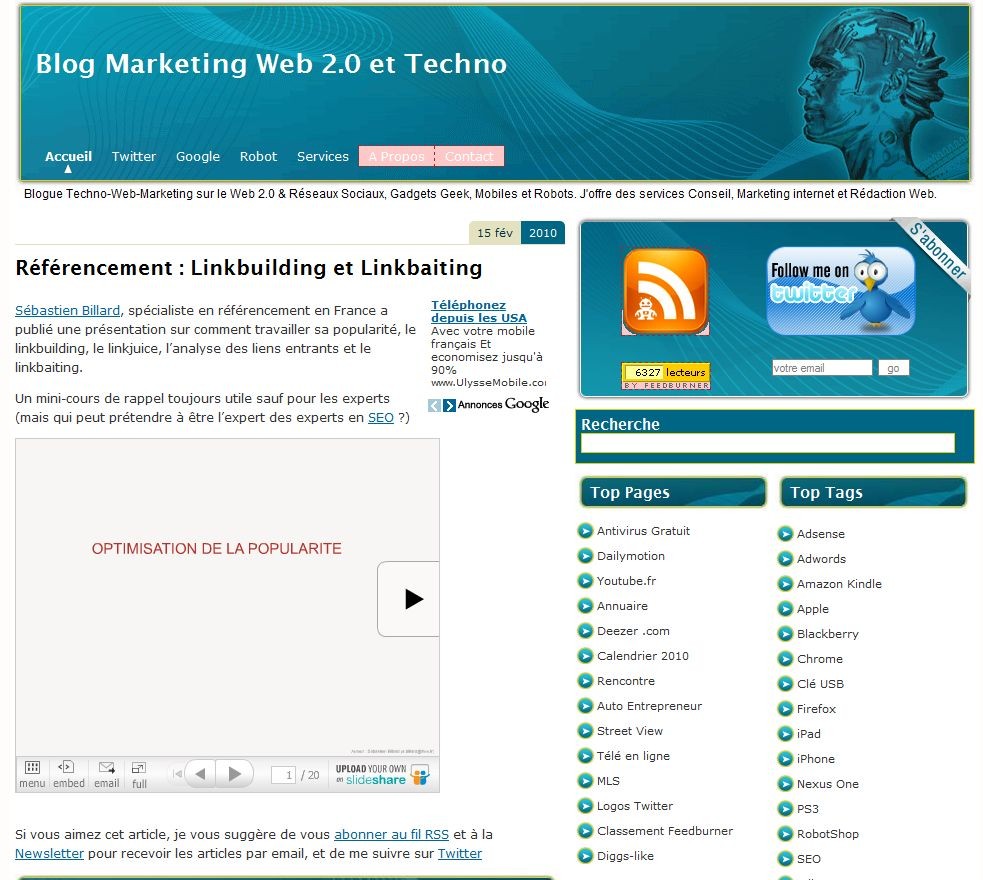Viewport: 983px width, 880px height.
Task: Open the Télé en ligne top page link
Action: coord(633,757)
